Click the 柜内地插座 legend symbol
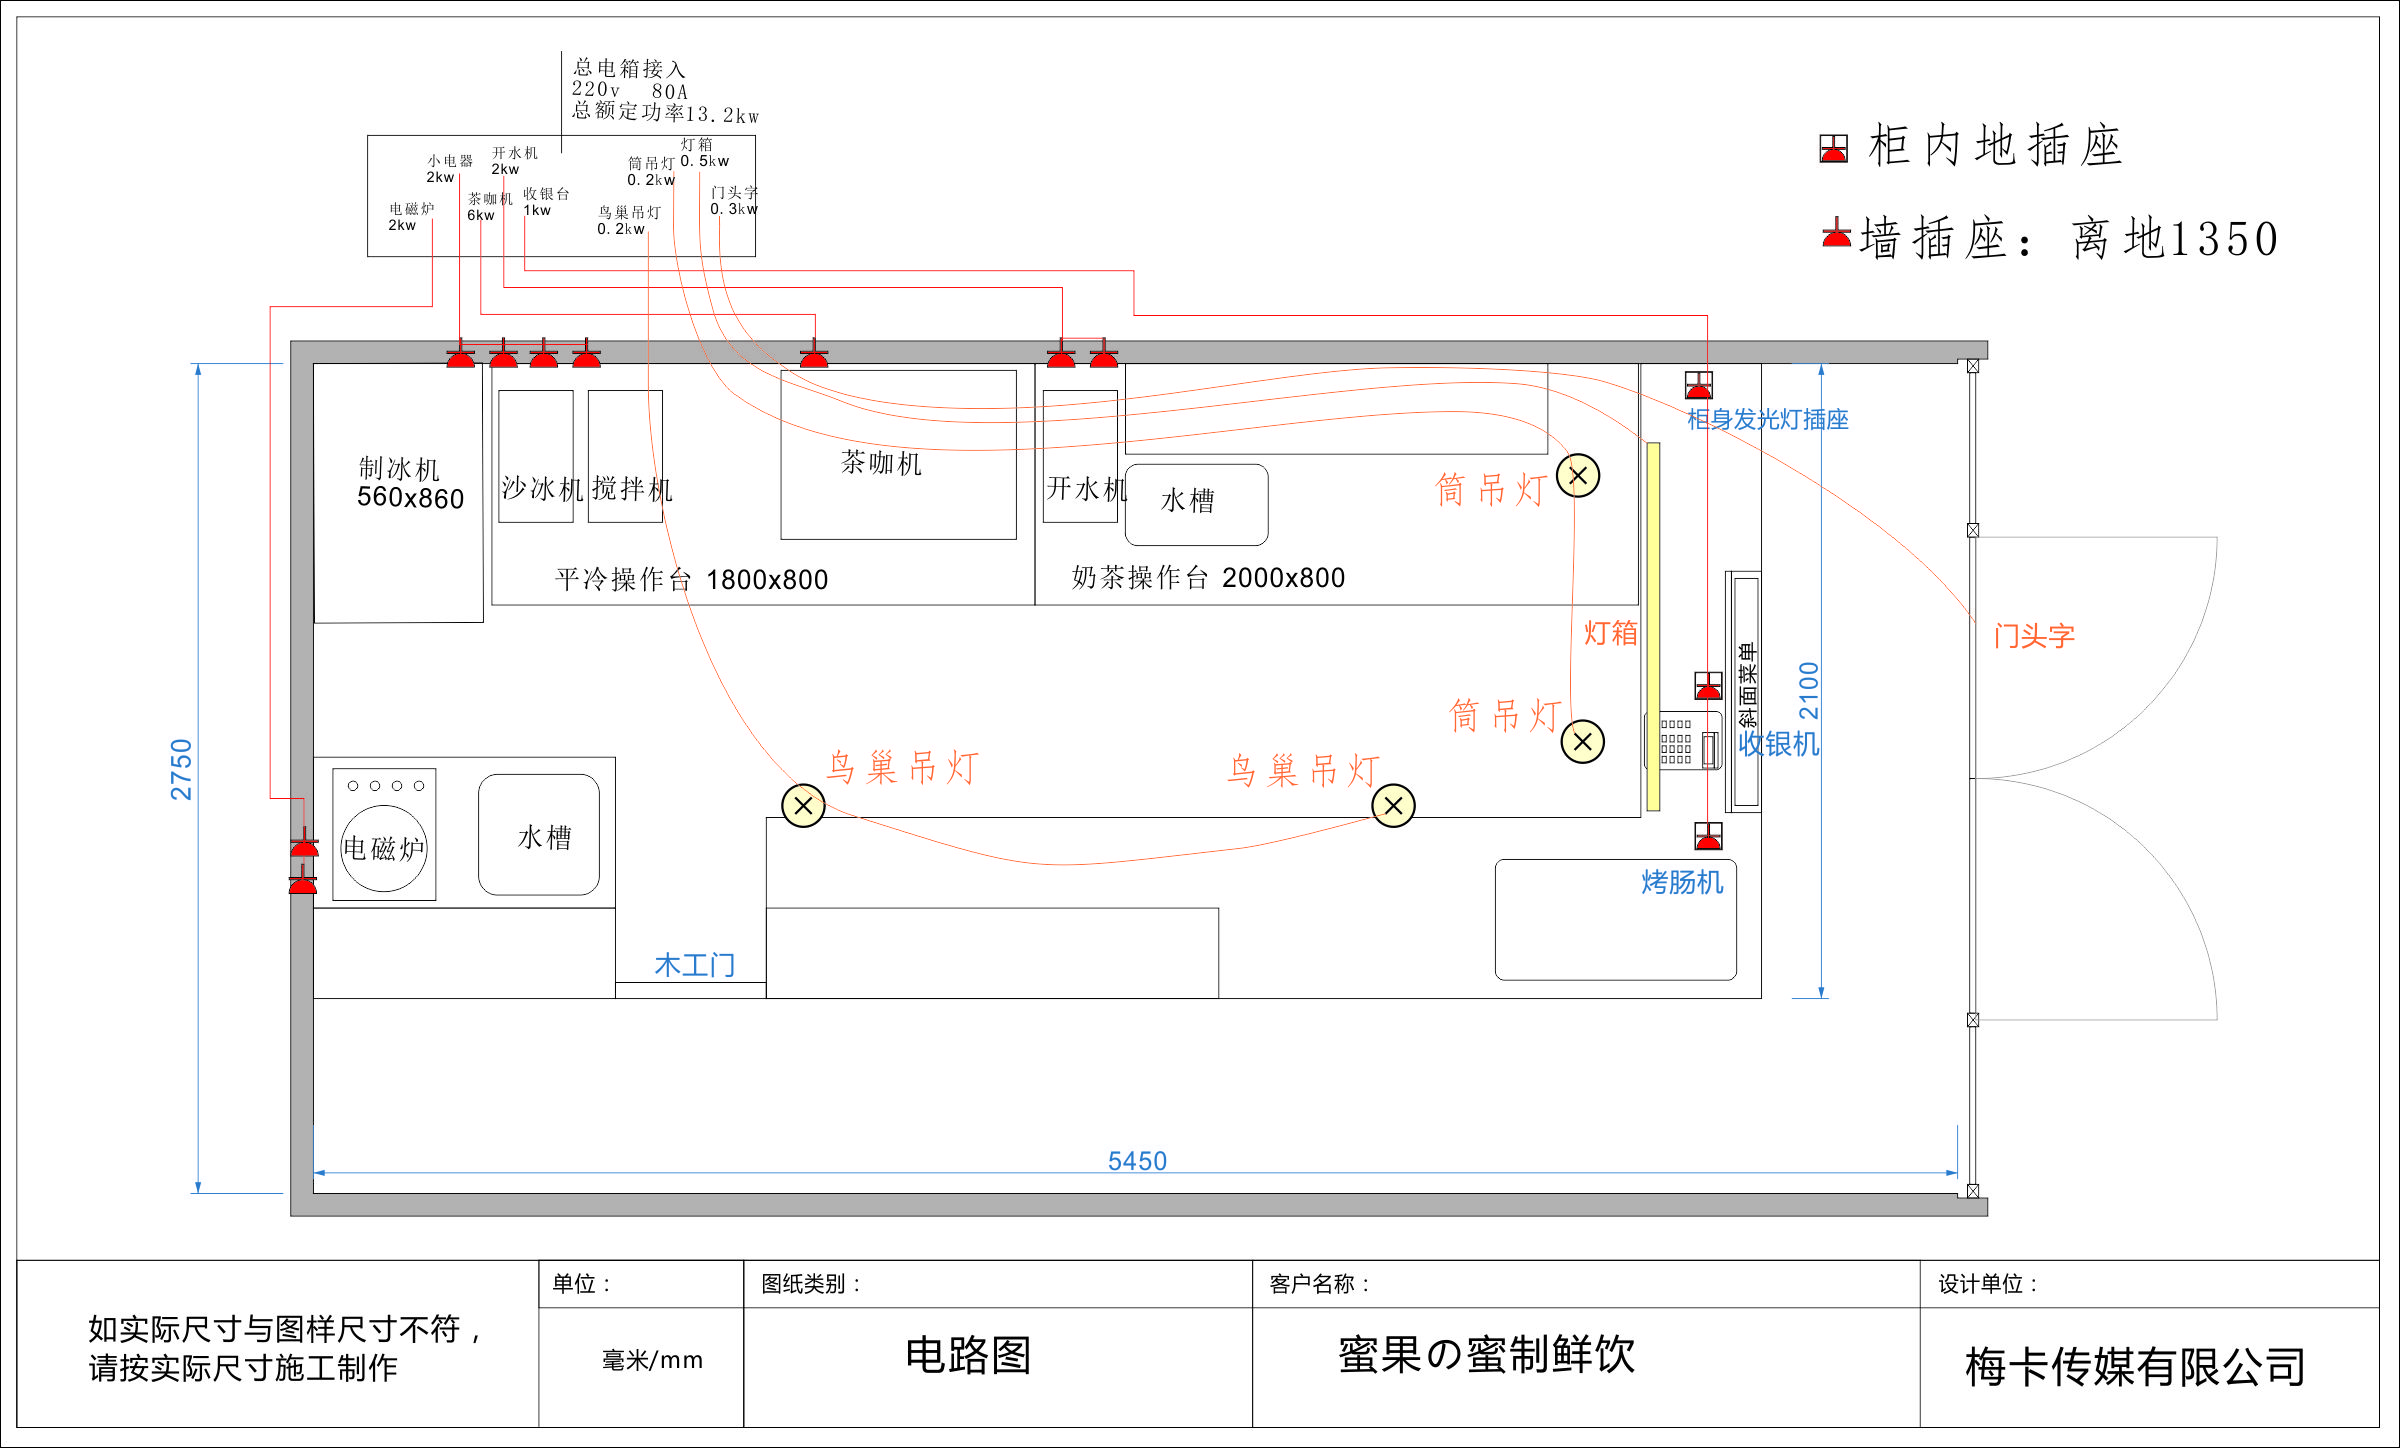The image size is (2400, 1448). [x=1833, y=149]
